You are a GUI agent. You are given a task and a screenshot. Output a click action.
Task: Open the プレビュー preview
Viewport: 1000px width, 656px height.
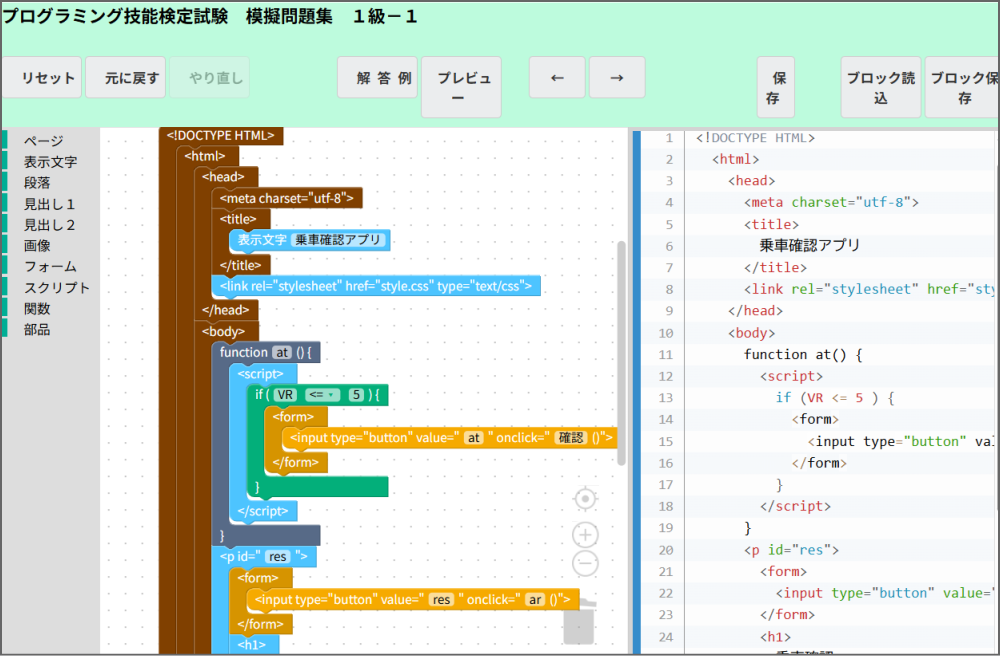click(x=461, y=87)
